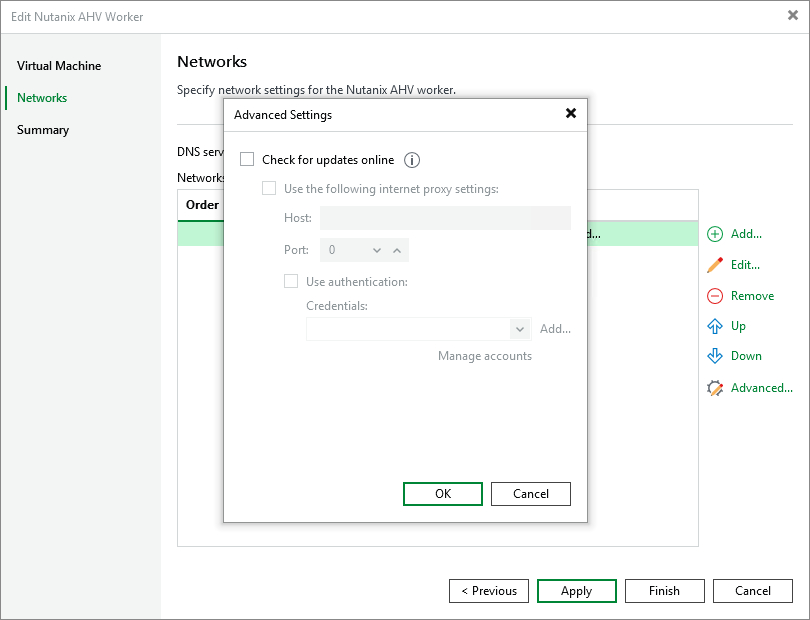Viewport: 810px width, 620px height.
Task: Toggle the Use authentication checkbox
Action: [x=291, y=281]
